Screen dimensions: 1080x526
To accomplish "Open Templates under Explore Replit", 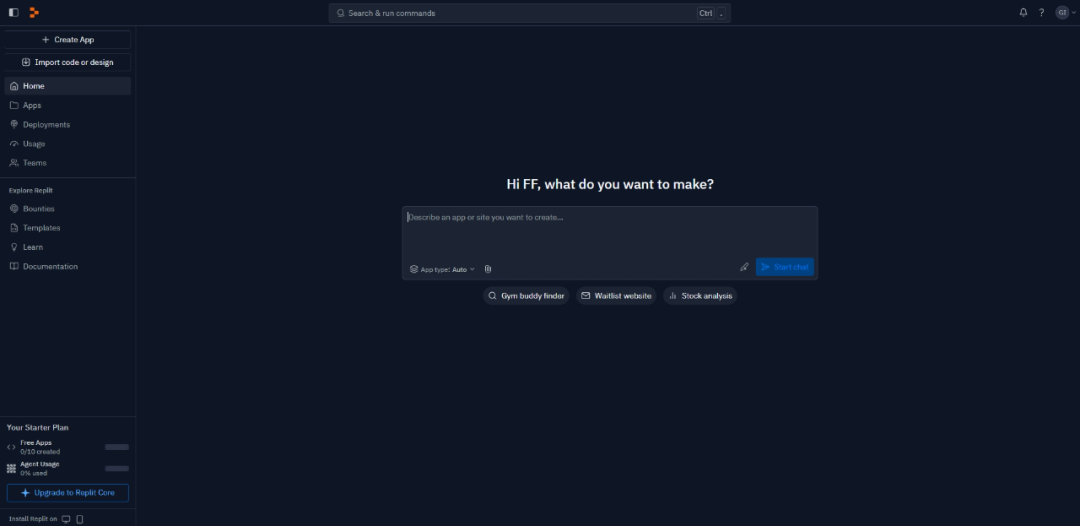I will (68, 228).
